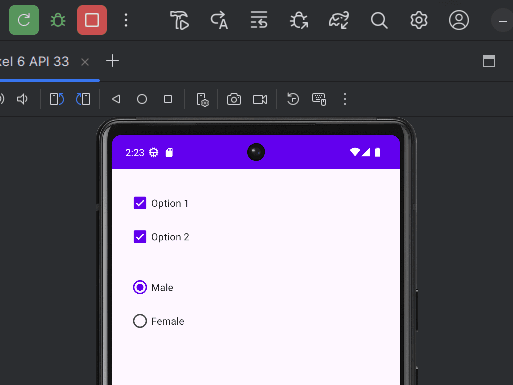The image size is (513, 385).
Task: Minimize the tool window with dash button
Action: pos(502,21)
